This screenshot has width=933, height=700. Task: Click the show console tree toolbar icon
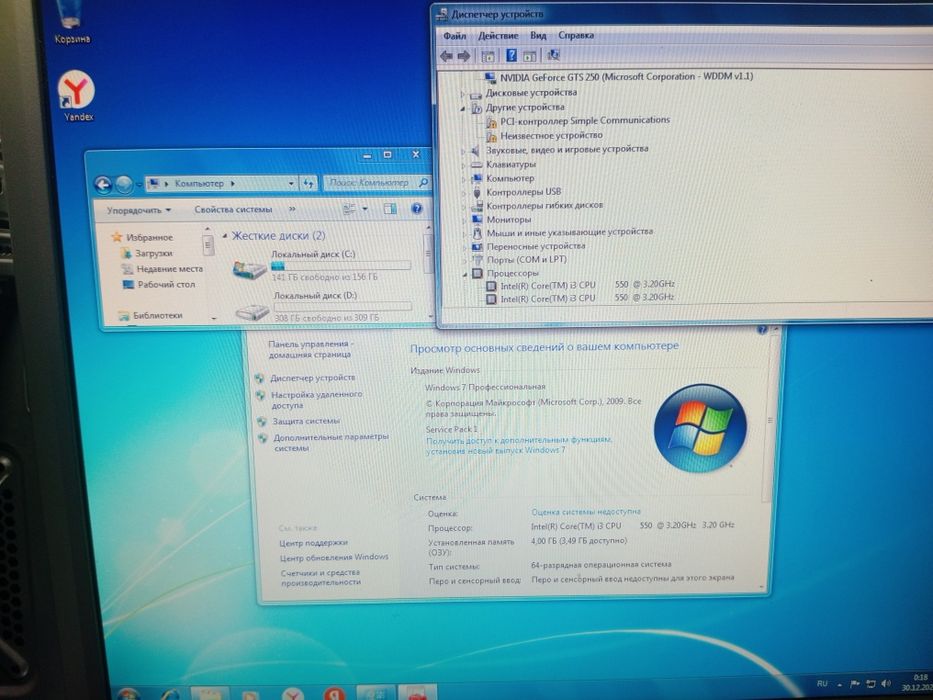click(x=488, y=56)
